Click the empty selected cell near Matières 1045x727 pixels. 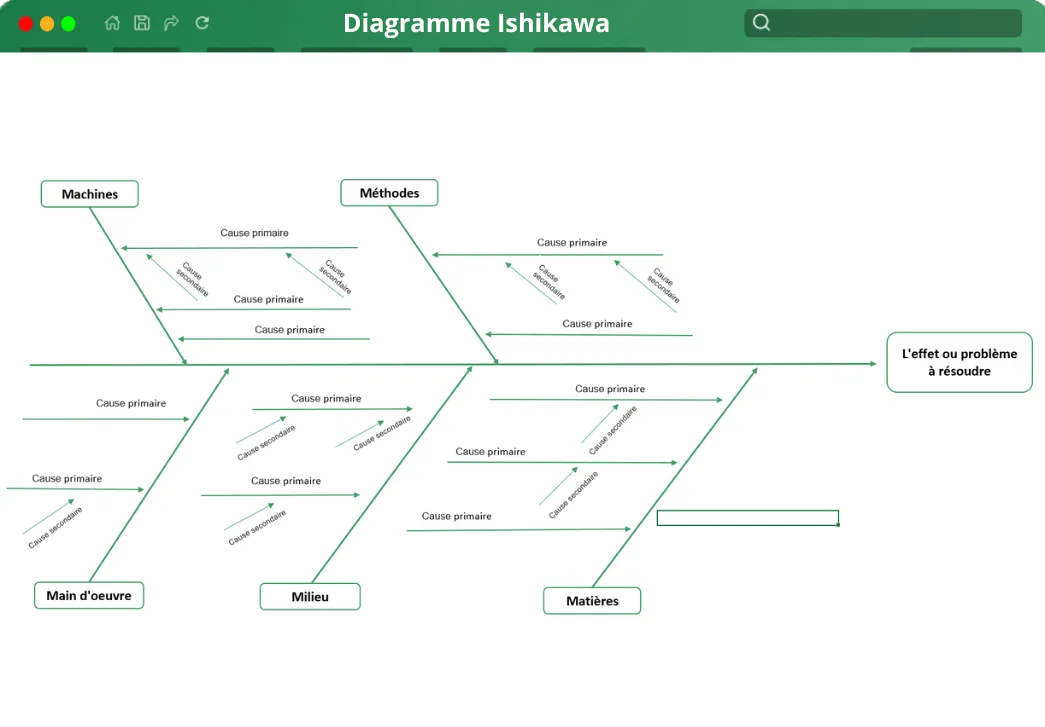pos(748,518)
